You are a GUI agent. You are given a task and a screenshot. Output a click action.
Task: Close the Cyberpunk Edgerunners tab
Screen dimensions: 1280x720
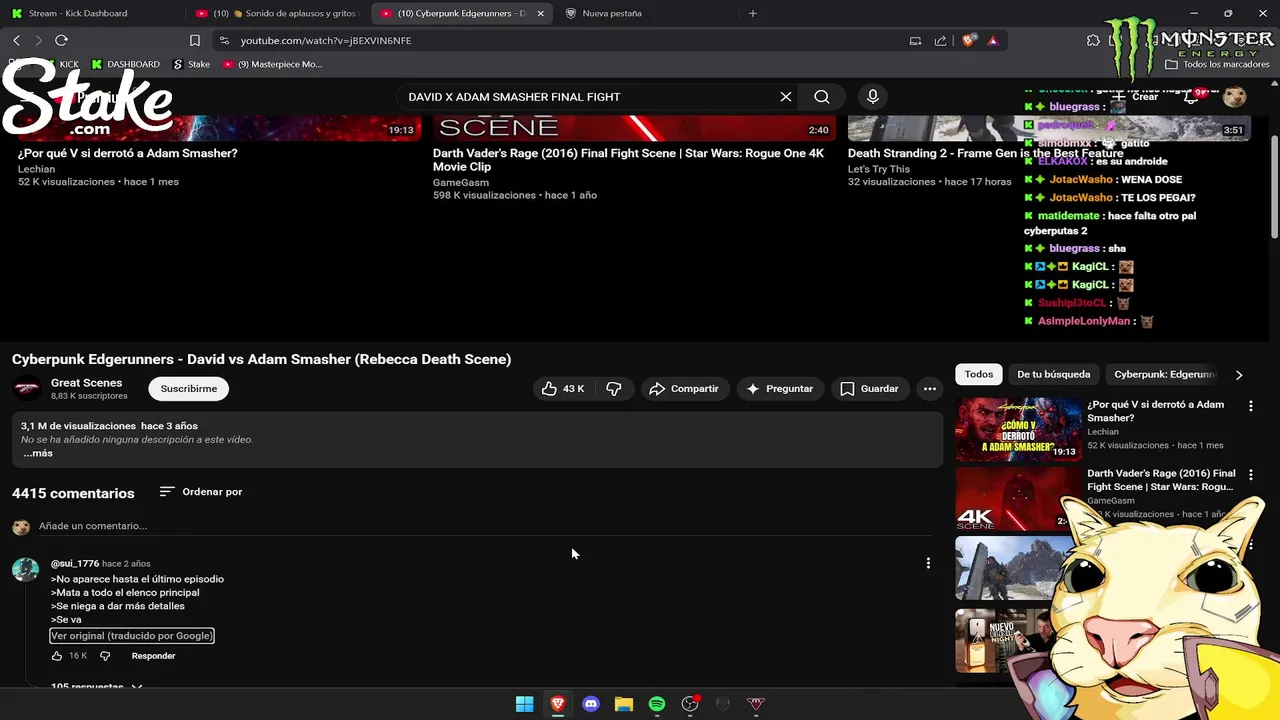[x=541, y=13]
